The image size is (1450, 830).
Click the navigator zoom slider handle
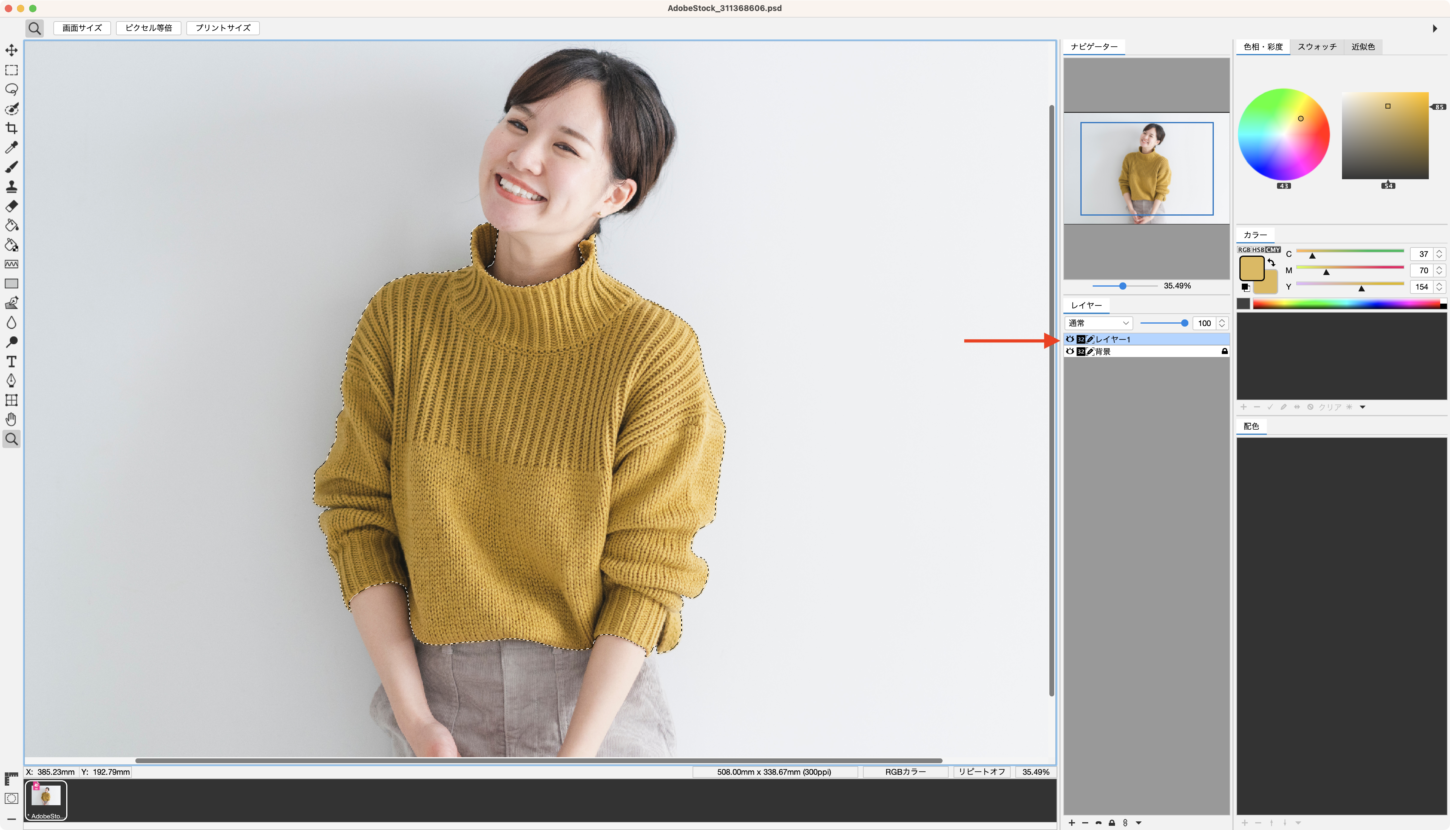pos(1123,286)
